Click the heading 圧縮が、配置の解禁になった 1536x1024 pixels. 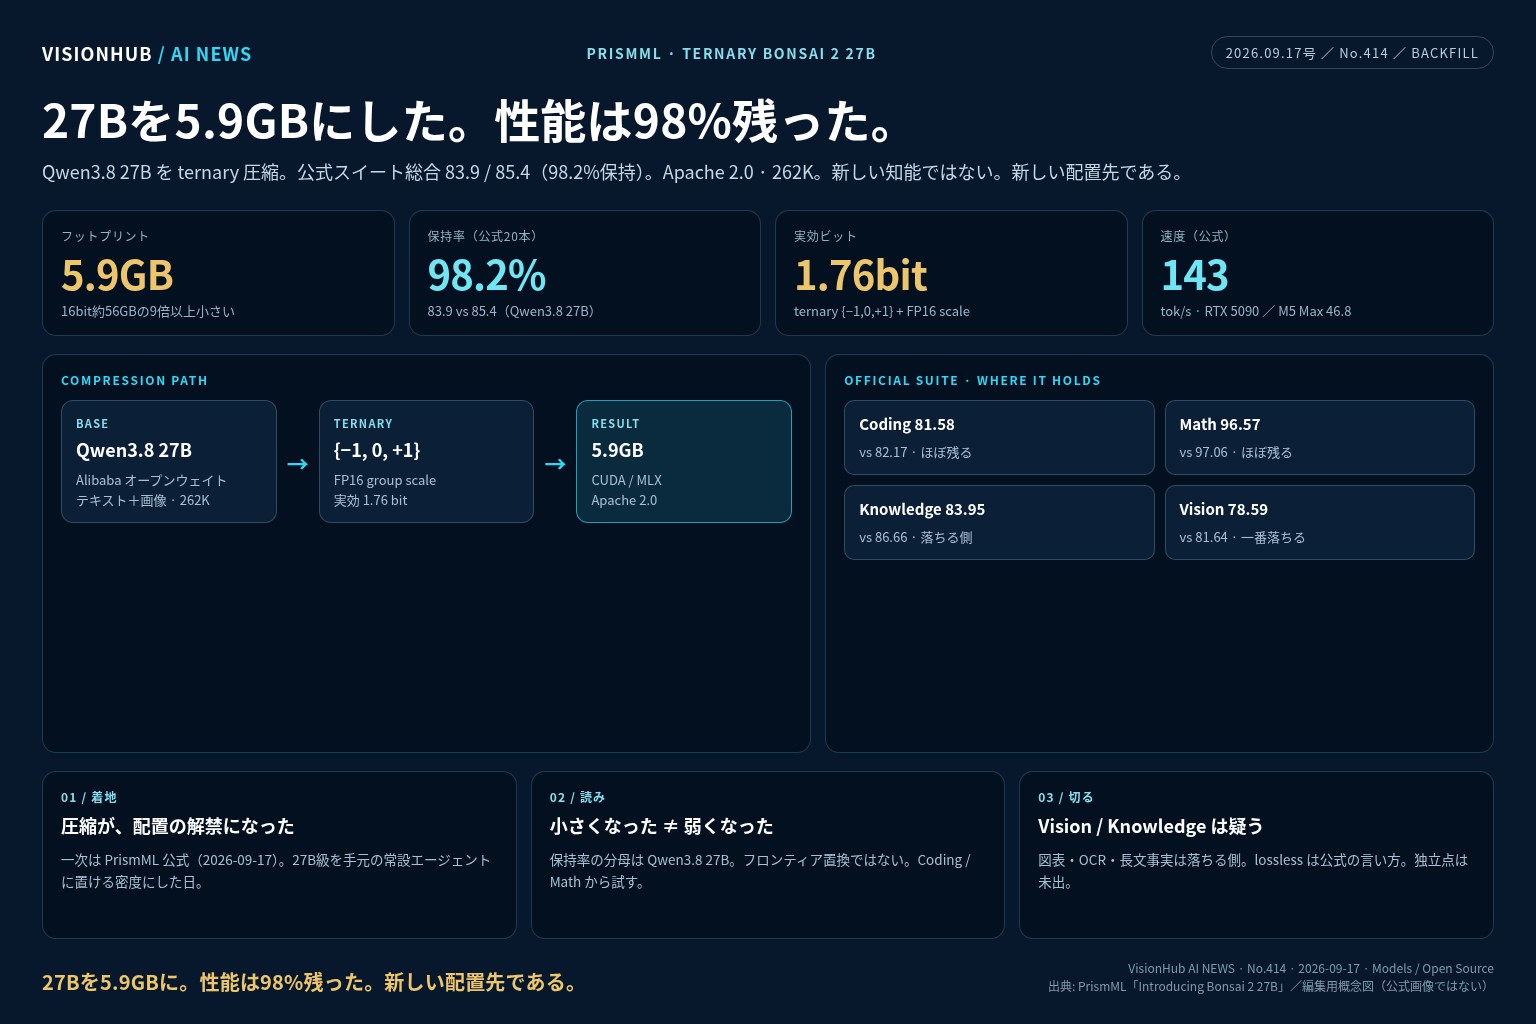(x=178, y=826)
